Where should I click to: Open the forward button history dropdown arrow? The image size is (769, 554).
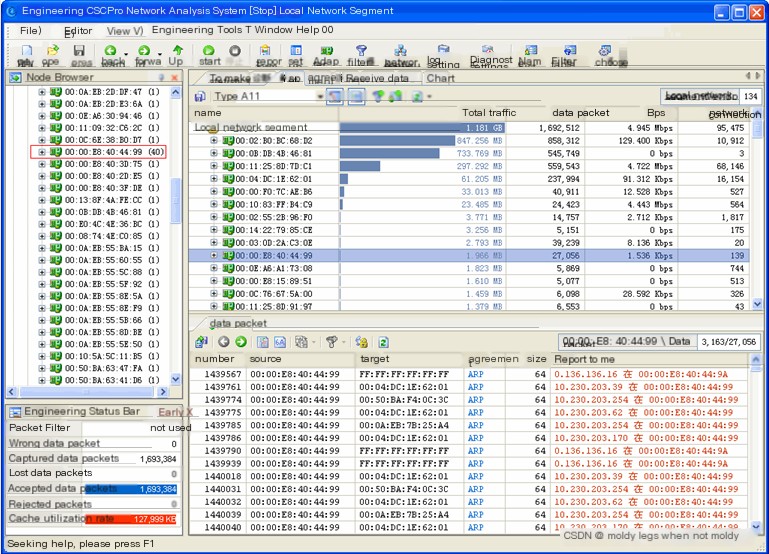(160, 53)
